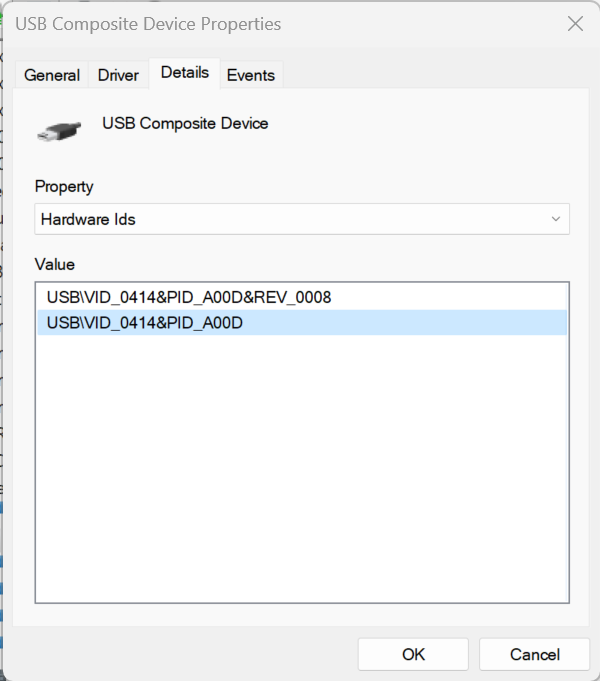Viewport: 600px width, 681px height.
Task: Open the Hardware Ids property dropdown
Action: 302,219
